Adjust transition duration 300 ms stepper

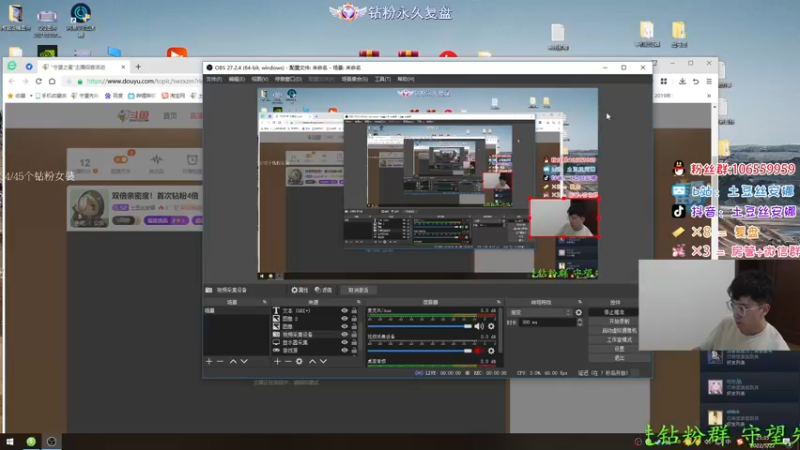coord(580,322)
